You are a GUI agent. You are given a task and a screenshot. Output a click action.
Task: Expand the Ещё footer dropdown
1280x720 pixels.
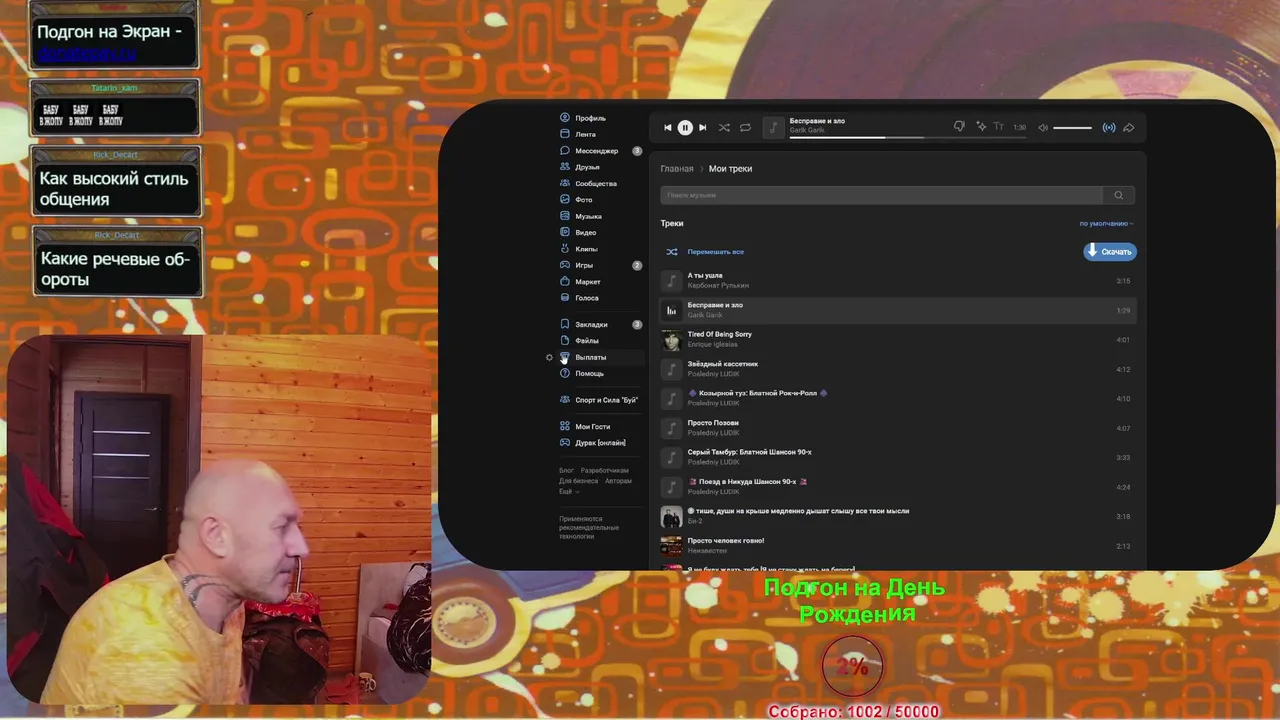click(x=568, y=491)
